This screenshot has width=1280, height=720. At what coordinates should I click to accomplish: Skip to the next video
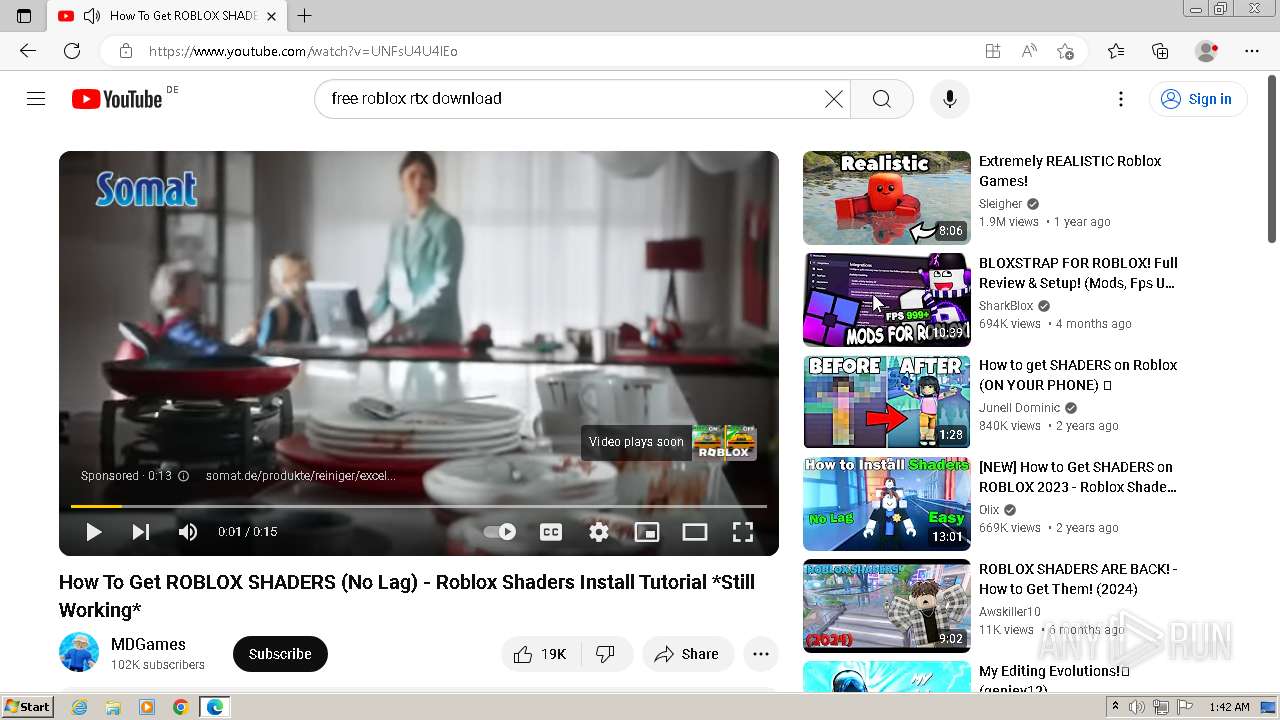141,532
